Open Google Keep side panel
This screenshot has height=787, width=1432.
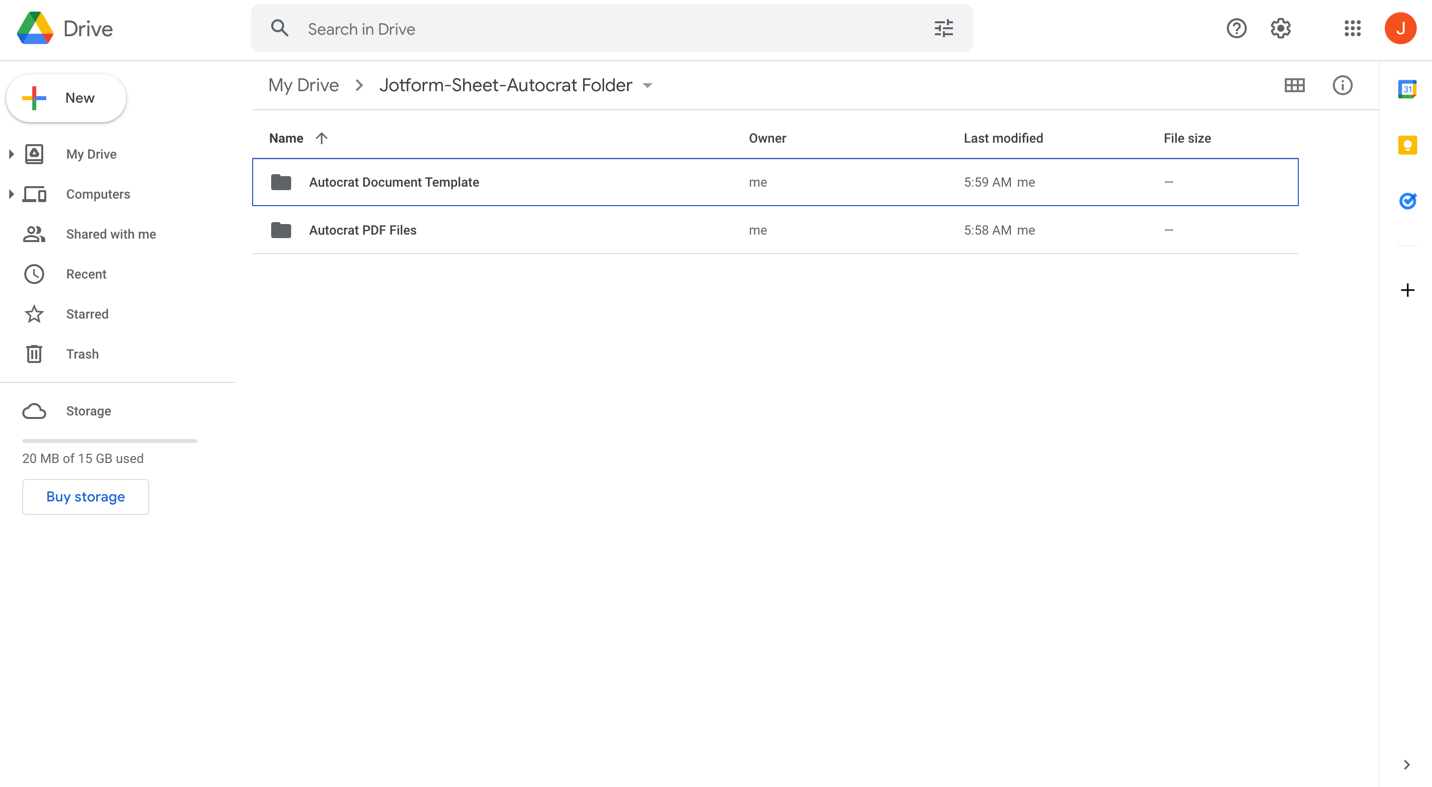(1407, 146)
